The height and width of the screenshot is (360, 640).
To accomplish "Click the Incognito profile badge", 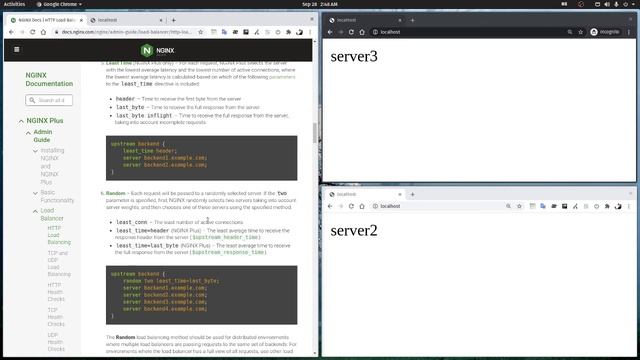I will (604, 32).
